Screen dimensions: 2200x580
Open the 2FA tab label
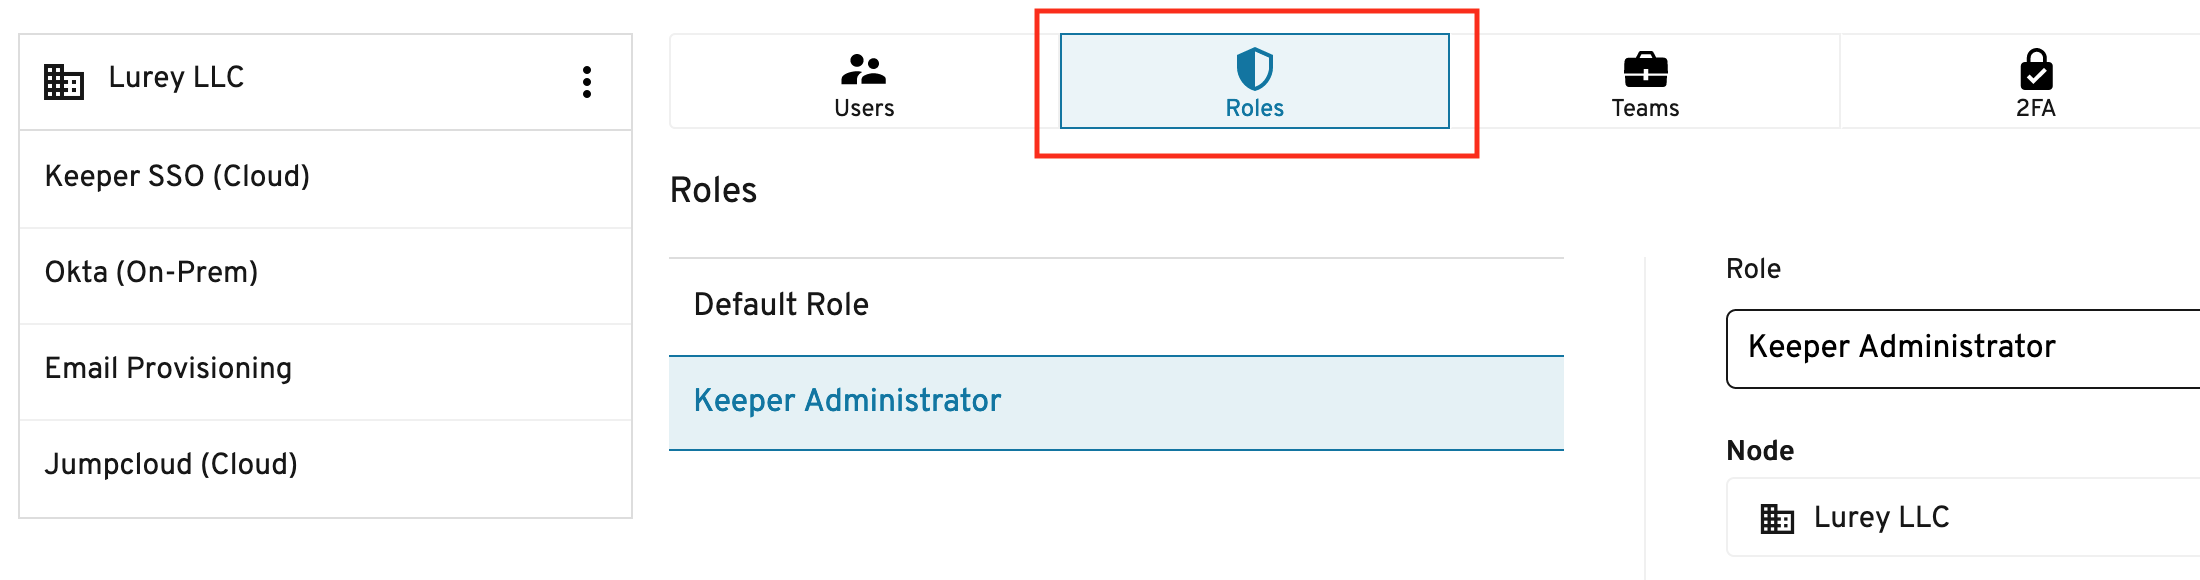click(x=2036, y=108)
